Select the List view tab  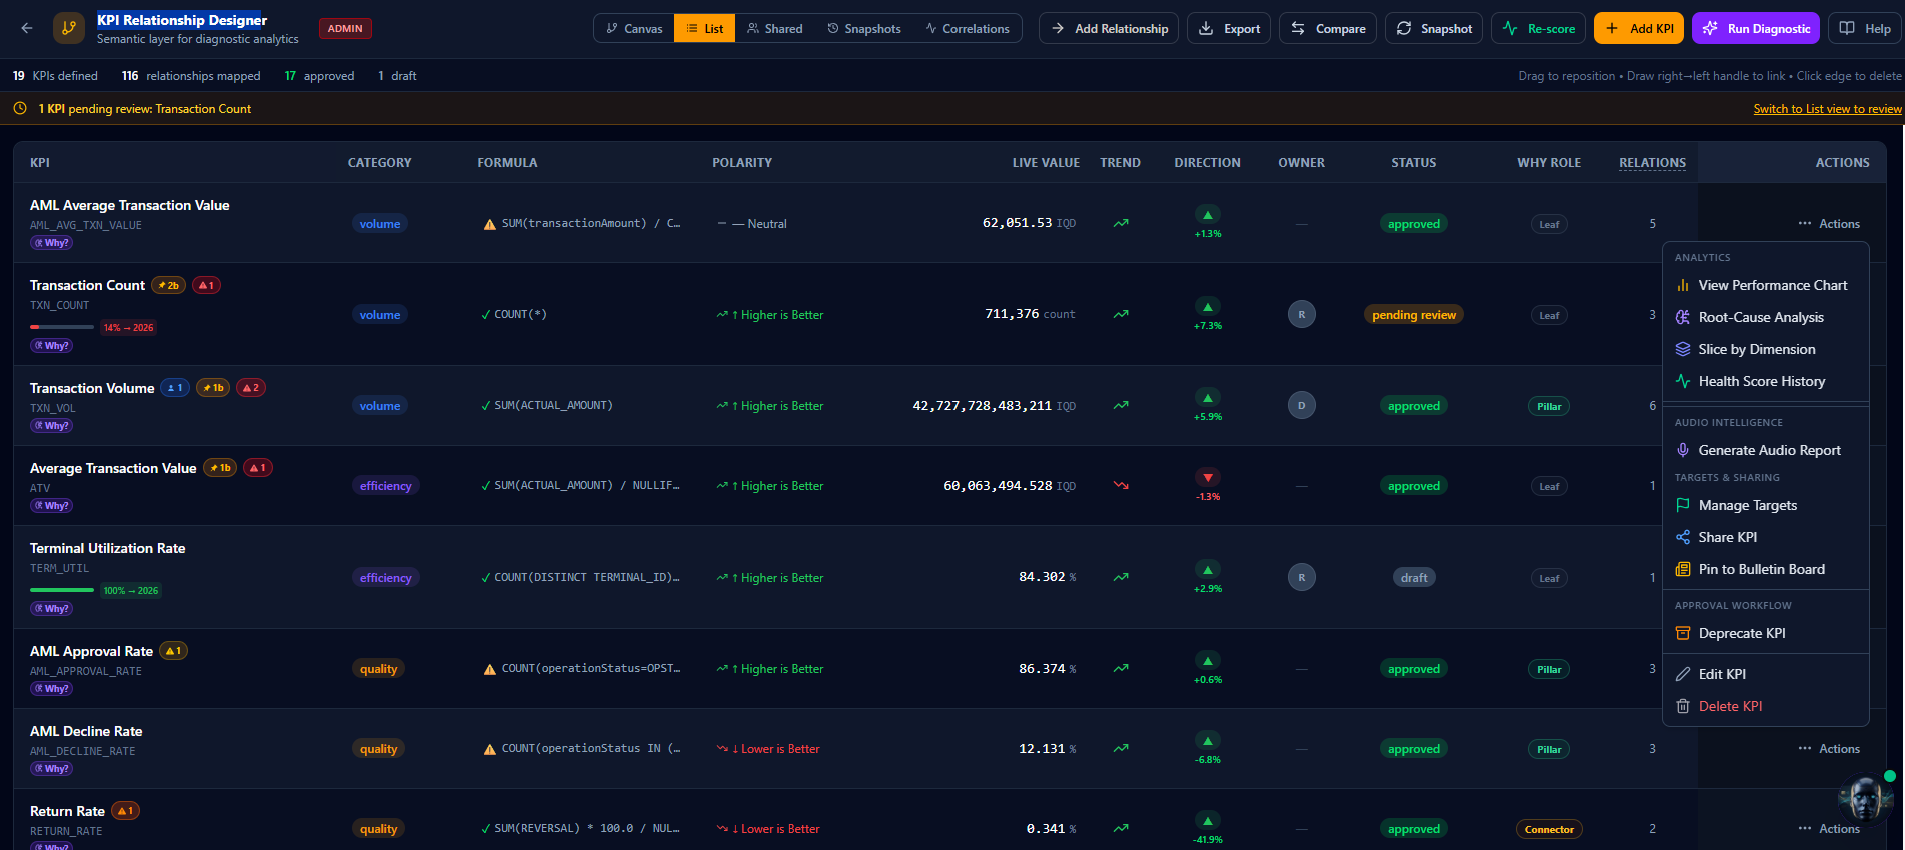click(x=704, y=28)
